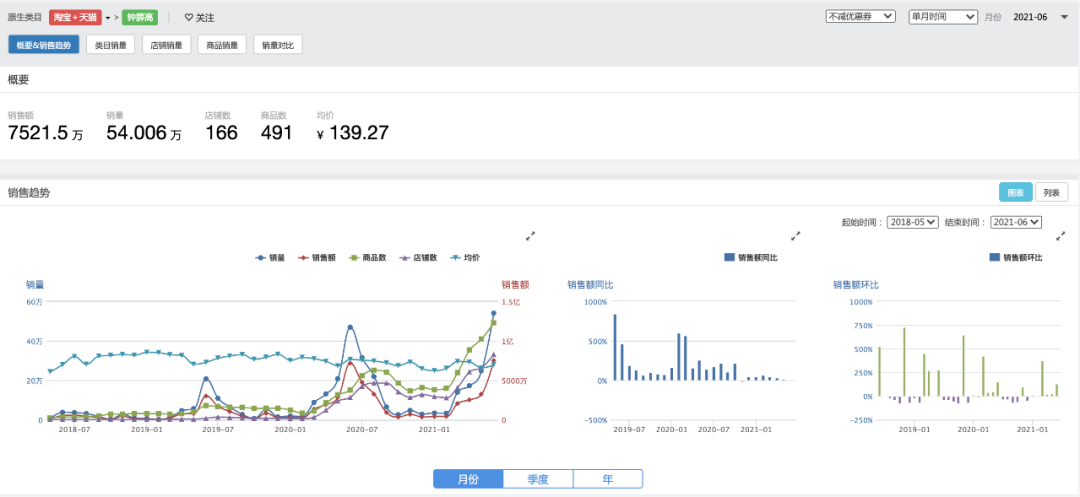Click the 概要 section heading
1080x497 pixels.
coord(18,80)
